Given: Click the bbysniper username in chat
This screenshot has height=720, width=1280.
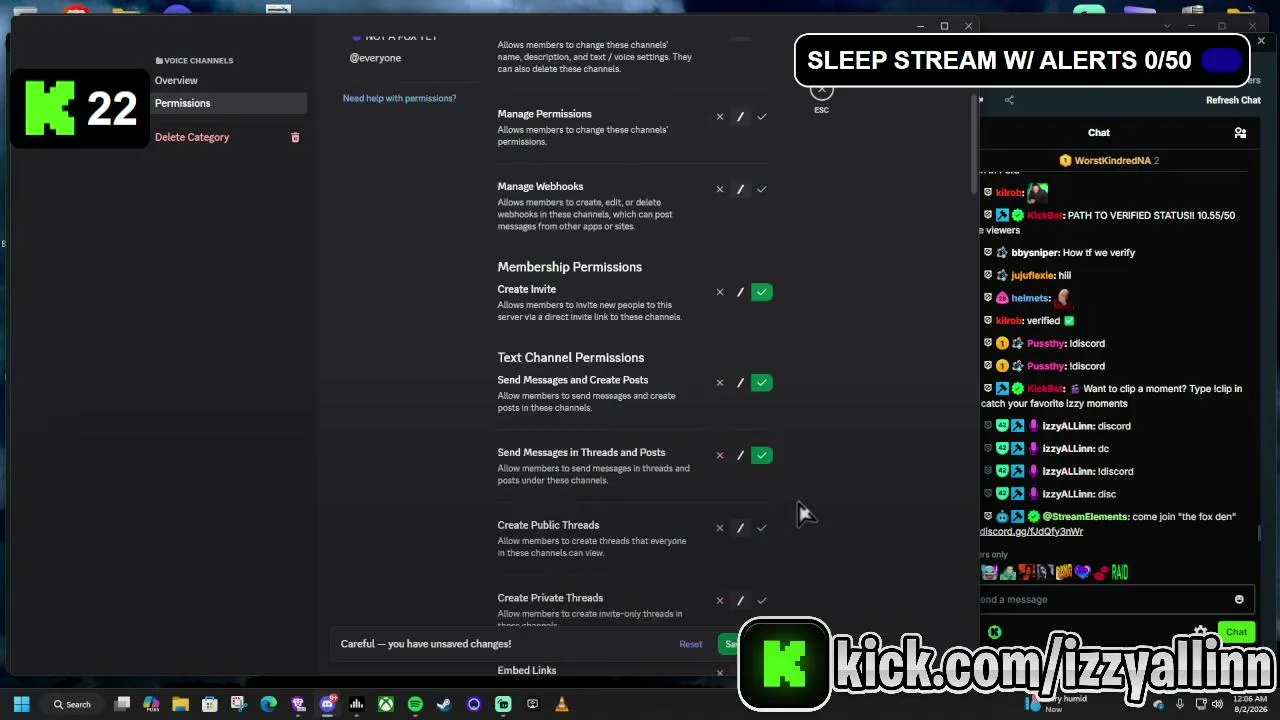Looking at the screenshot, I should point(1035,253).
